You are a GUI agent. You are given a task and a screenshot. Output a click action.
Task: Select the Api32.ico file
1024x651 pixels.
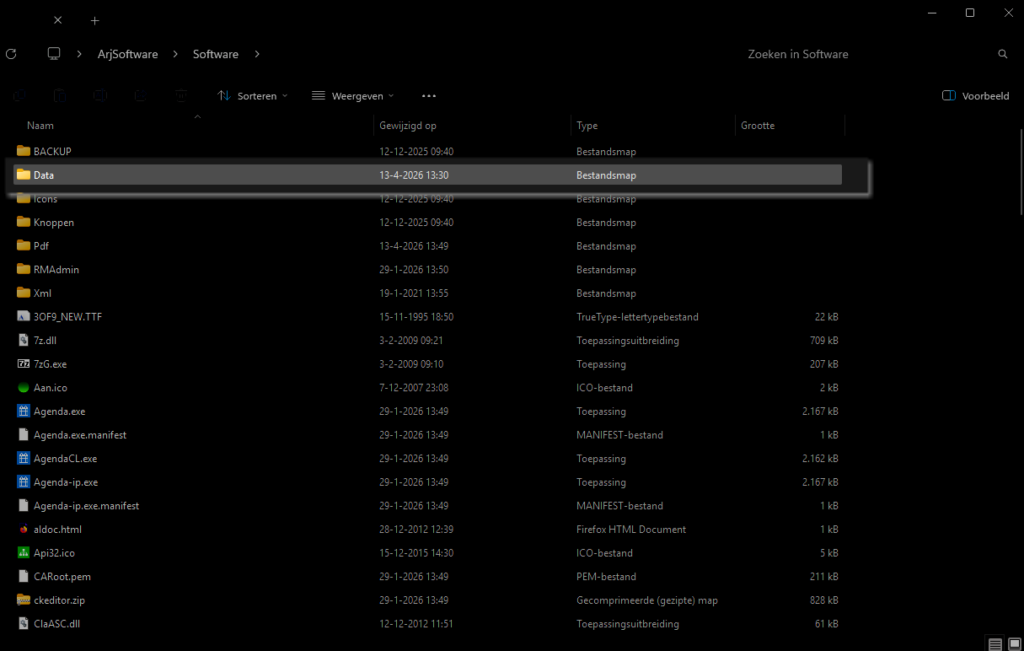(56, 553)
